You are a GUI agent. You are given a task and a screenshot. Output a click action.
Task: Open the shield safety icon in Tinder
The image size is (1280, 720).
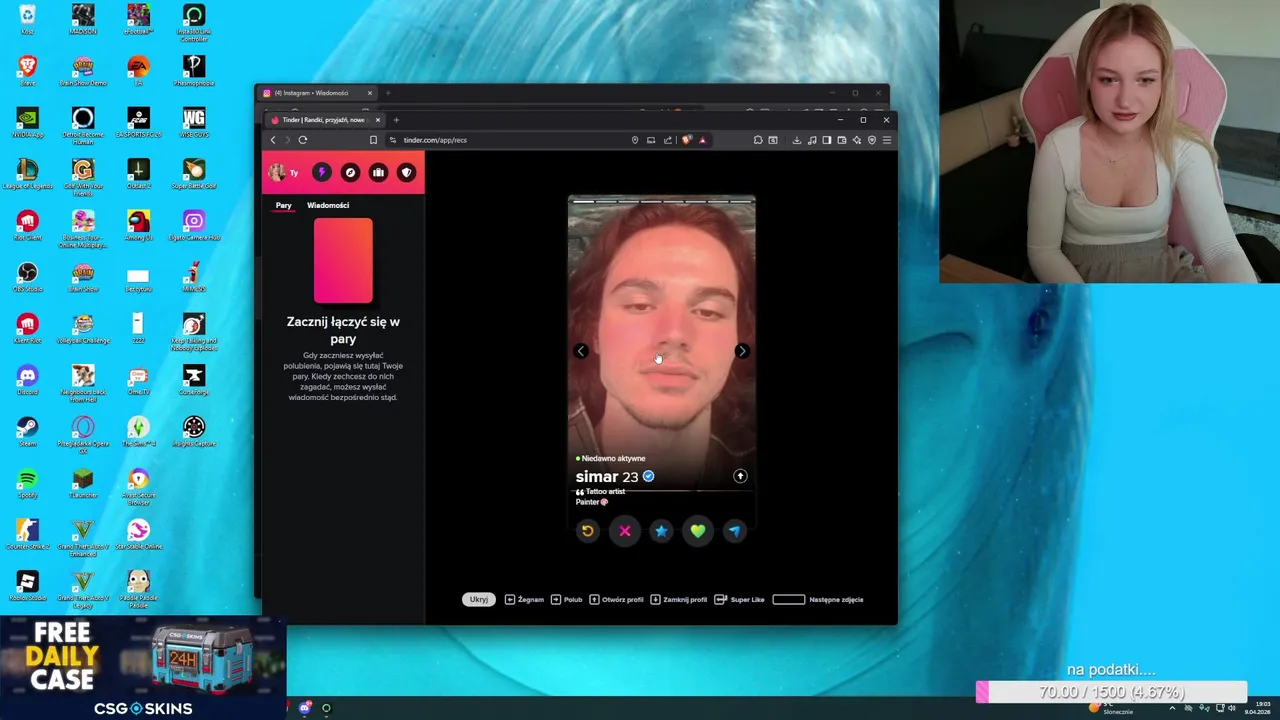coord(406,172)
